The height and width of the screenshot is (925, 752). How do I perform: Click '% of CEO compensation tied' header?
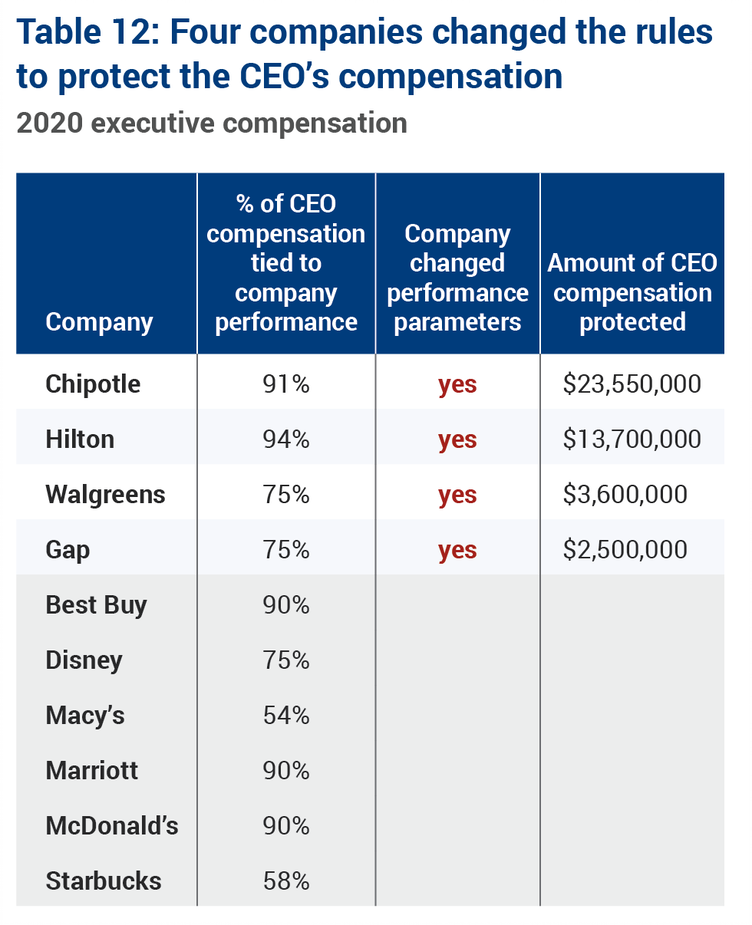(286, 263)
